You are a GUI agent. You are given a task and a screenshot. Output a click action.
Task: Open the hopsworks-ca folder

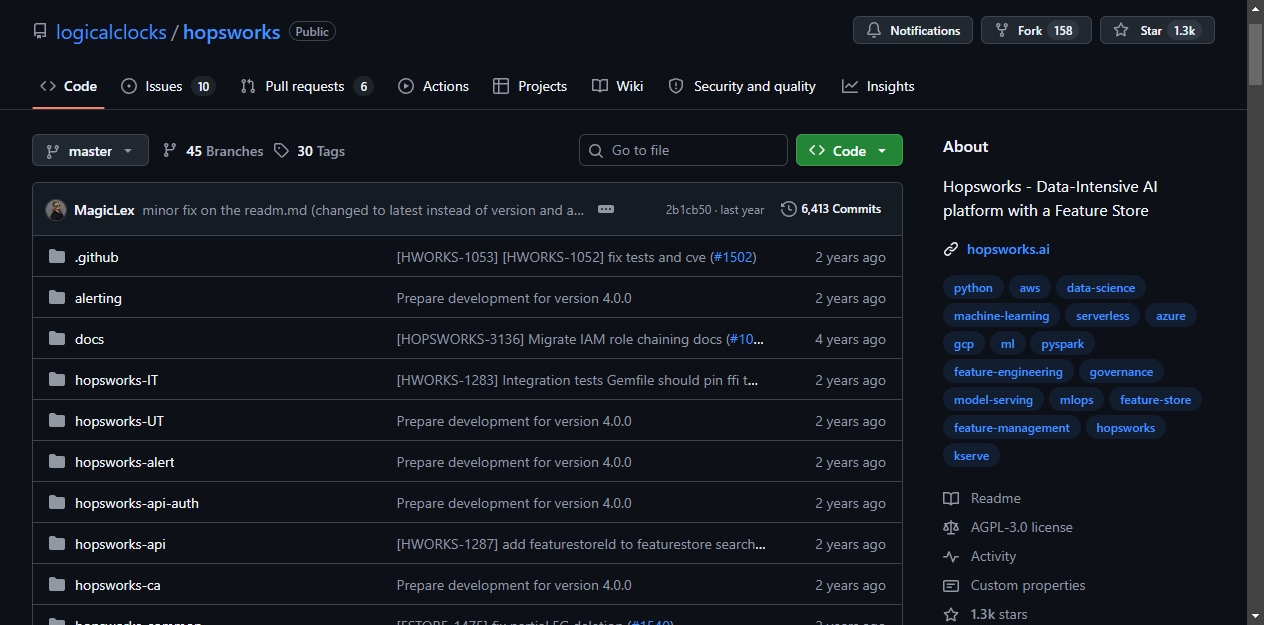pyautogui.click(x=117, y=585)
